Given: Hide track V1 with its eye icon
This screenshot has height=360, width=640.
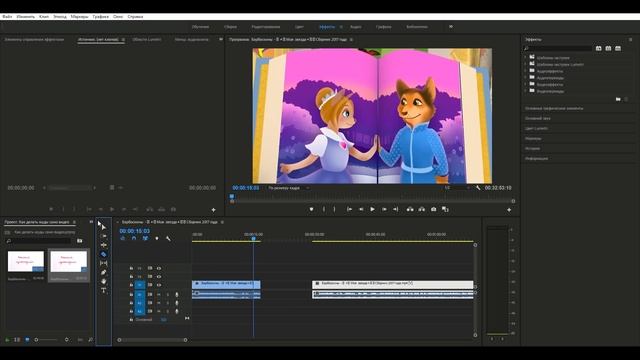Looking at the screenshot, I should (159, 285).
